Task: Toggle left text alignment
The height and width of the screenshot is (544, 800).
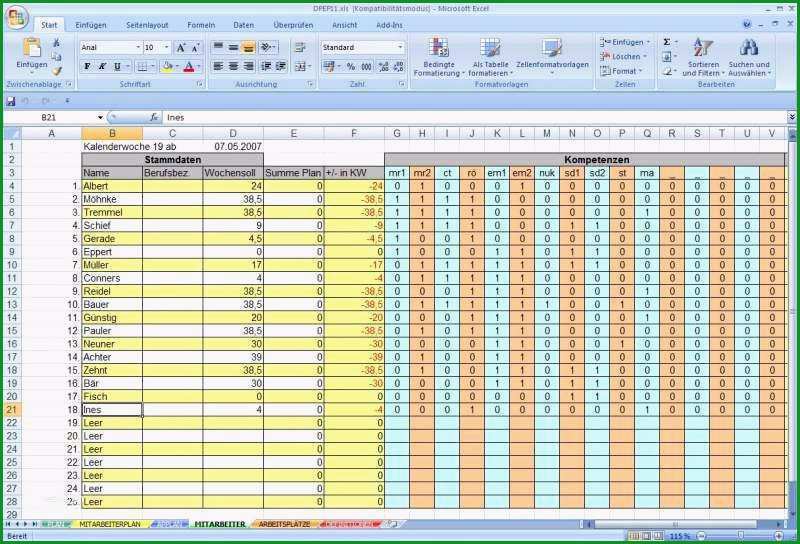Action: click(x=218, y=66)
